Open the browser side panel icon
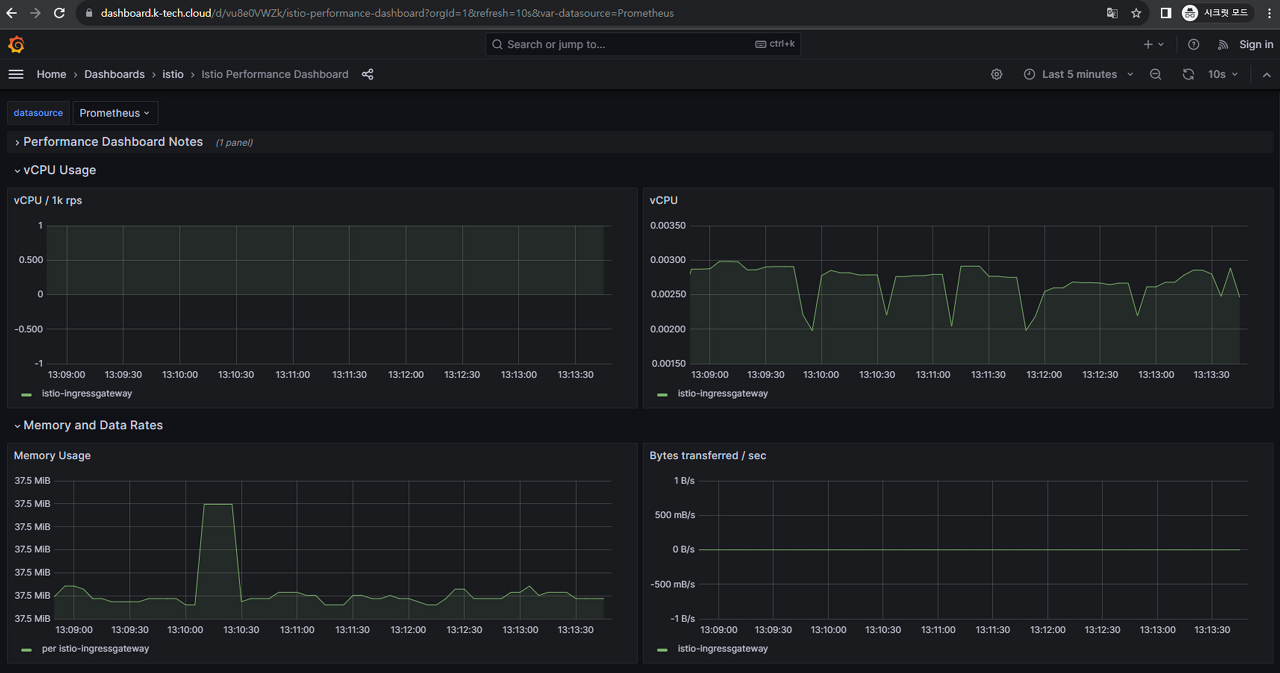This screenshot has width=1280, height=673. point(1166,13)
